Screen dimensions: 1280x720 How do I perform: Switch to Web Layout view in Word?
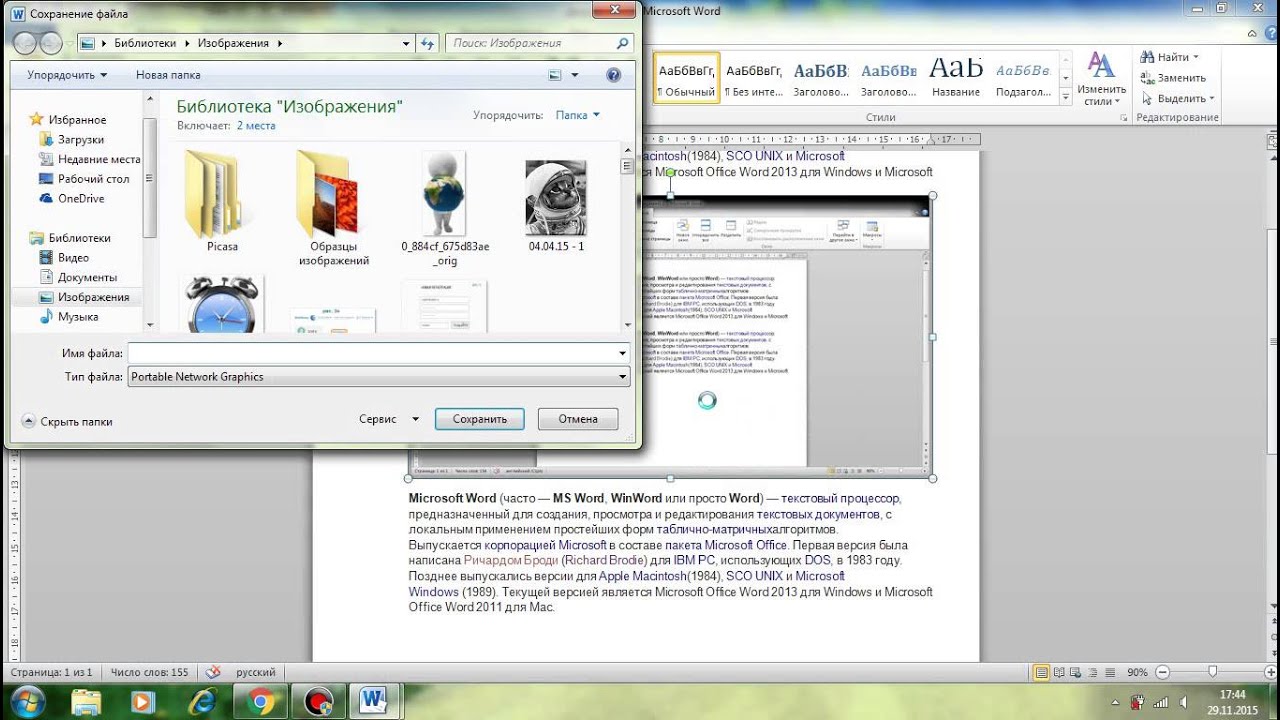click(x=1077, y=672)
